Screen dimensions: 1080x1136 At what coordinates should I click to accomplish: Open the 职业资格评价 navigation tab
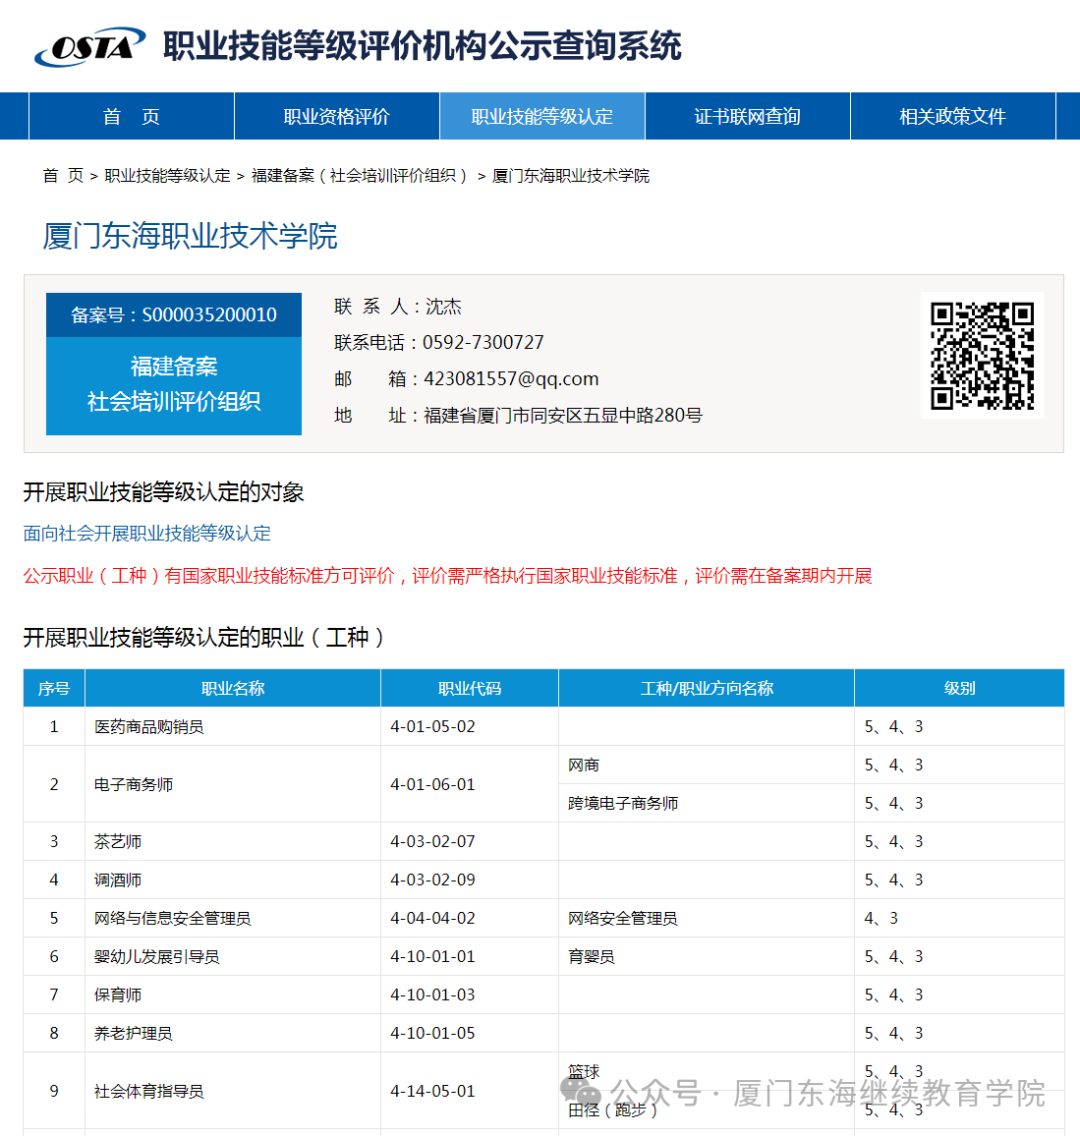click(x=337, y=116)
